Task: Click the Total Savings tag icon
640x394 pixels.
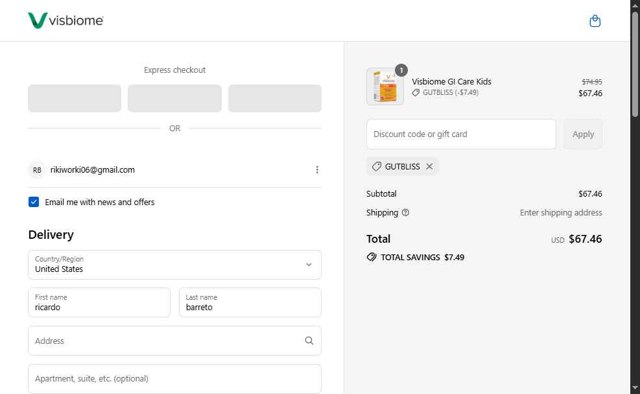Action: [371, 257]
